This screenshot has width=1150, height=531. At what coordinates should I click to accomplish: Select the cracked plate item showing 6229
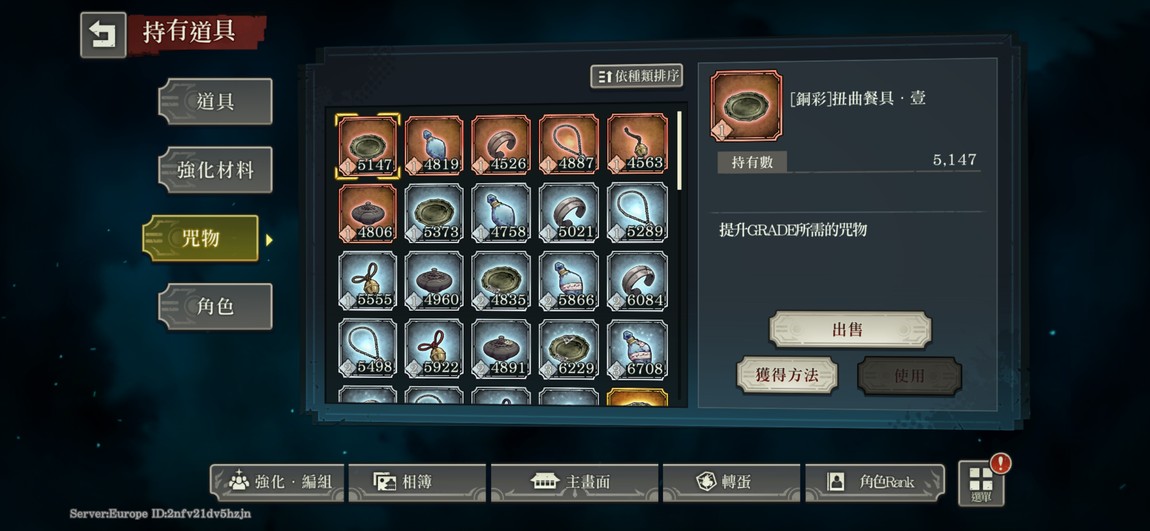569,348
